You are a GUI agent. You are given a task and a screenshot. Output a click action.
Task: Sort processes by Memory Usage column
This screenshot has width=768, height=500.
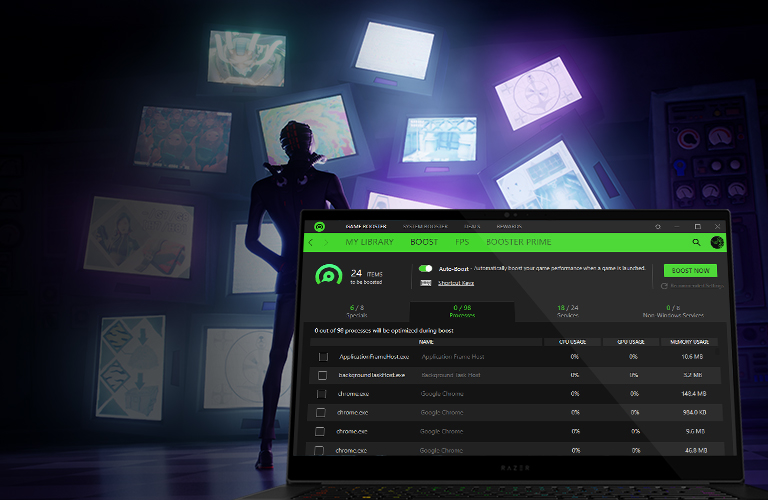pos(687,341)
